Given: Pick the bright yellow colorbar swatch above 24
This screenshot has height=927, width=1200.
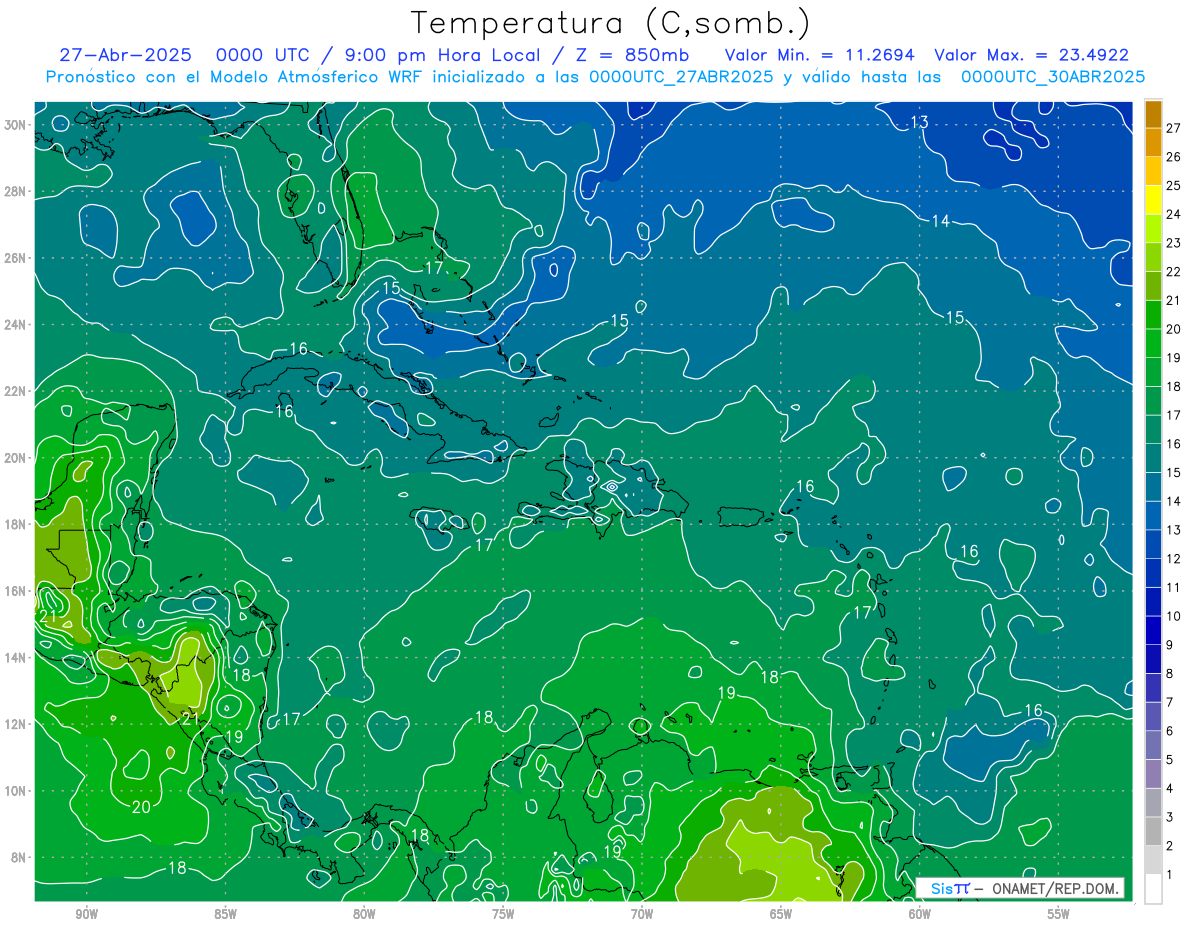Looking at the screenshot, I should (x=1153, y=200).
